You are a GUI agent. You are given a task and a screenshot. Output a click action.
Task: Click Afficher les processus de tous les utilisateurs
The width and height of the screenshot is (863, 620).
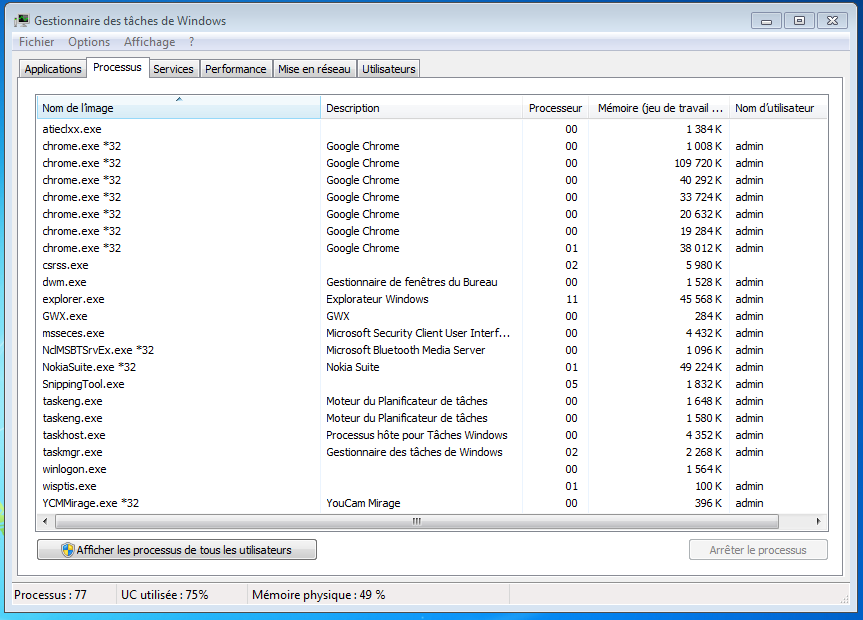(x=177, y=550)
